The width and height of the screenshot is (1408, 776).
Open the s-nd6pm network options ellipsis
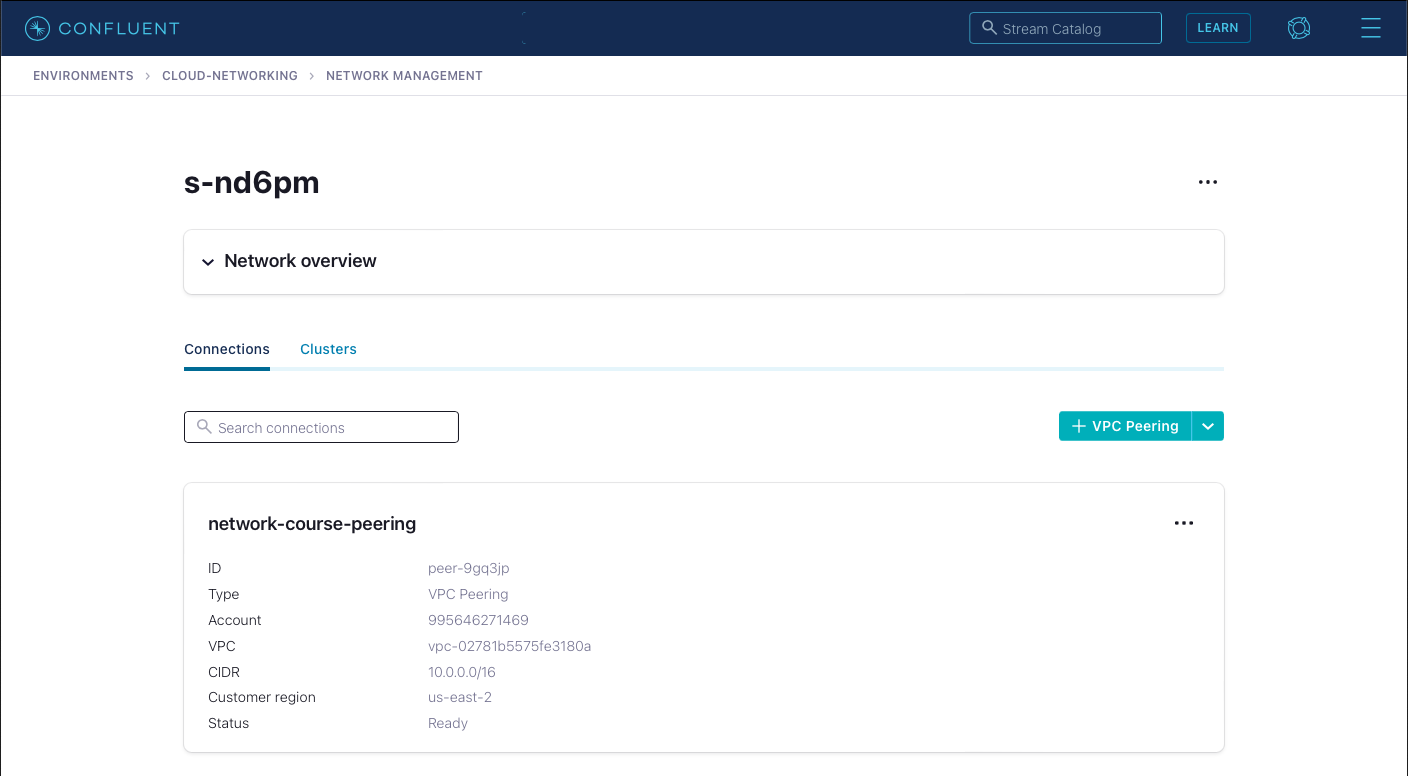(1208, 182)
